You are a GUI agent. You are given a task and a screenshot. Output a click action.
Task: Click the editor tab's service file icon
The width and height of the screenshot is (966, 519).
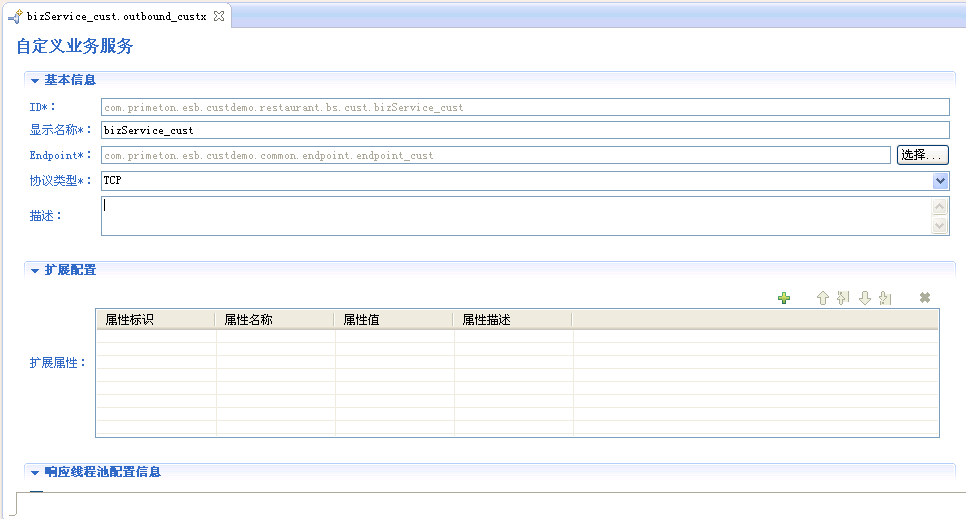[x=15, y=17]
